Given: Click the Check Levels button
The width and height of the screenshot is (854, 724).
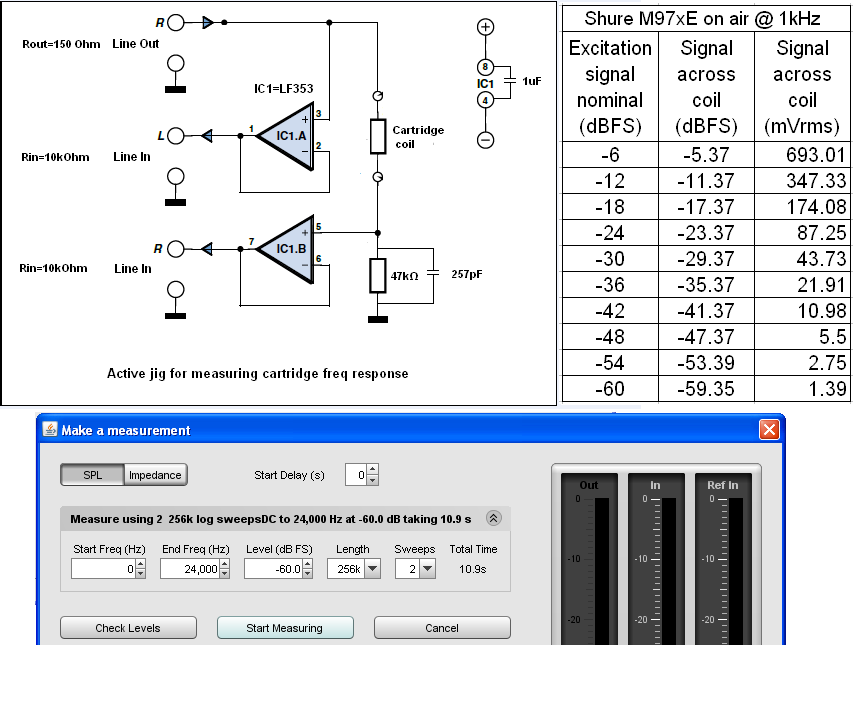Looking at the screenshot, I should coord(128,628).
